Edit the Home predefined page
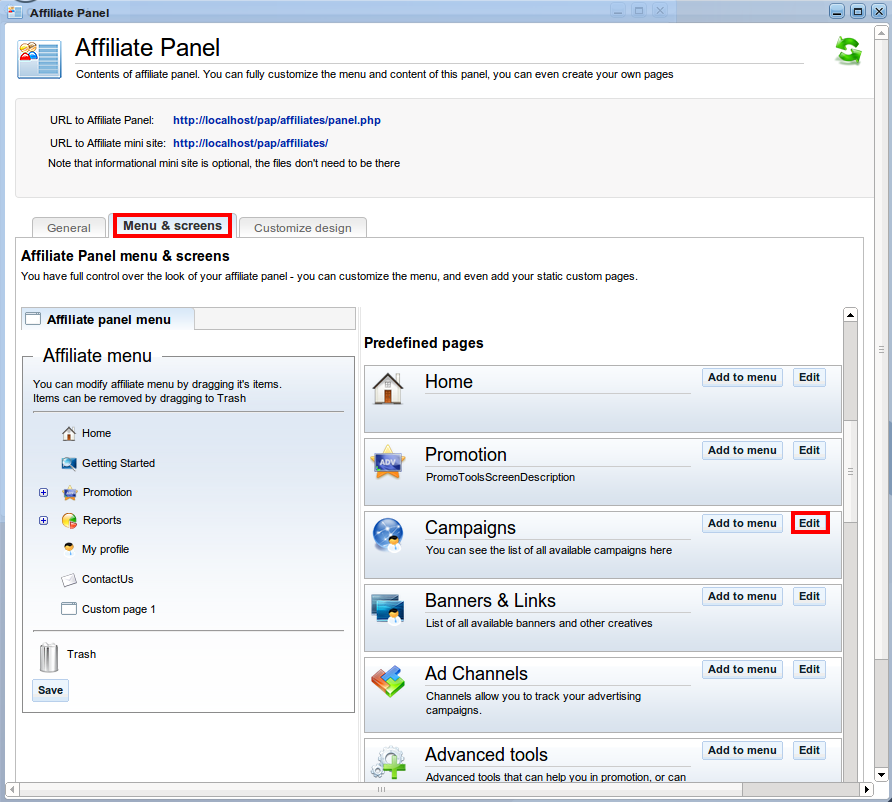The image size is (892, 802). click(809, 377)
